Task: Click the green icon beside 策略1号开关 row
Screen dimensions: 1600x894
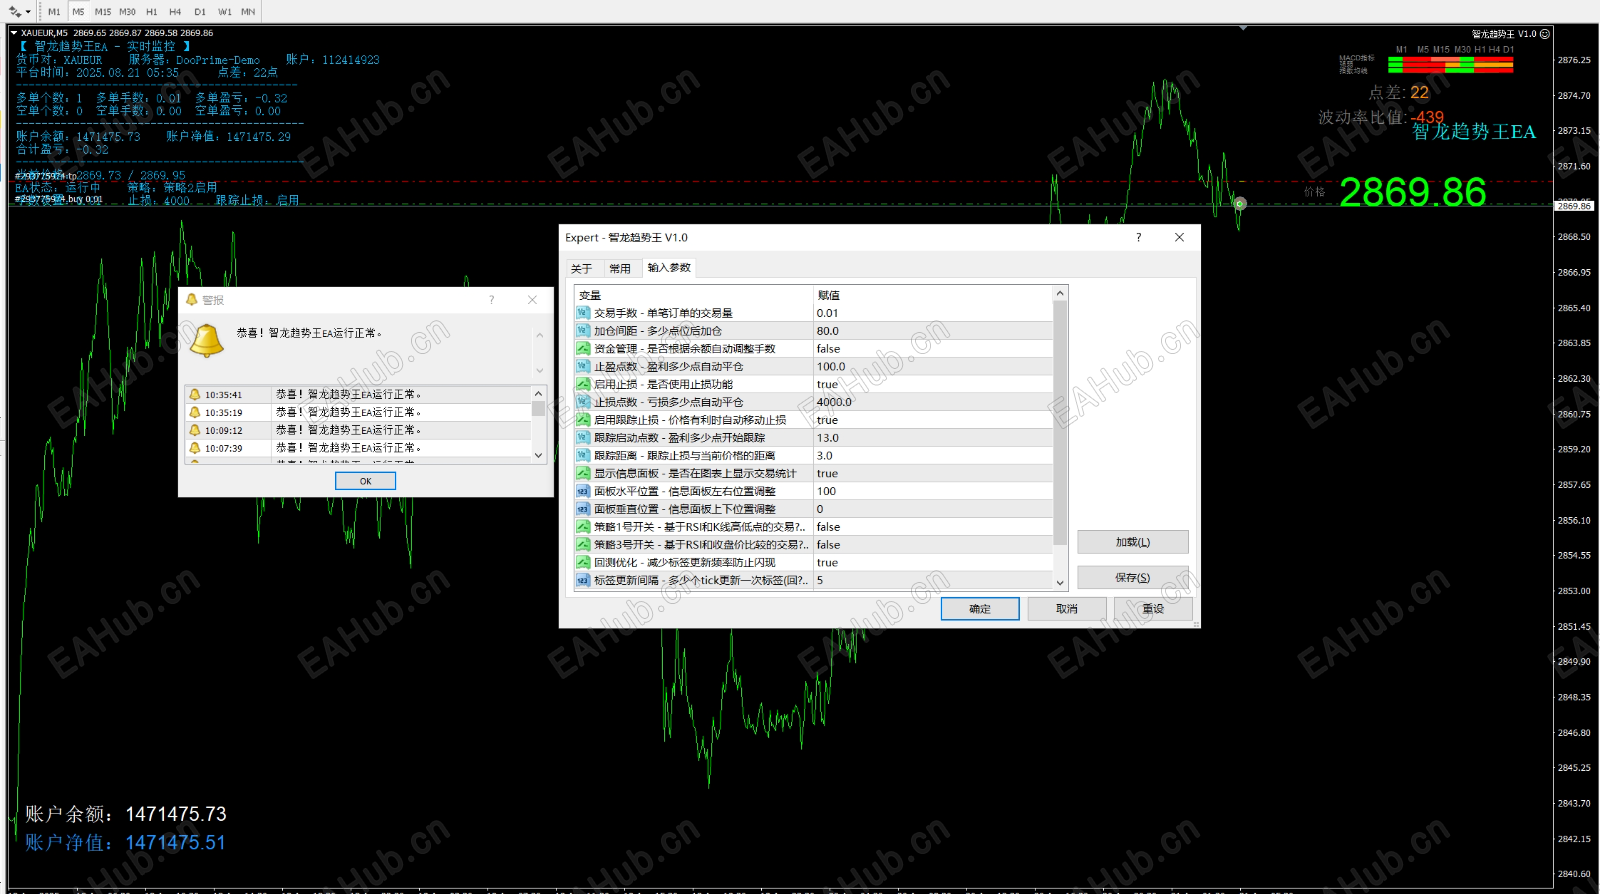Action: tap(583, 527)
